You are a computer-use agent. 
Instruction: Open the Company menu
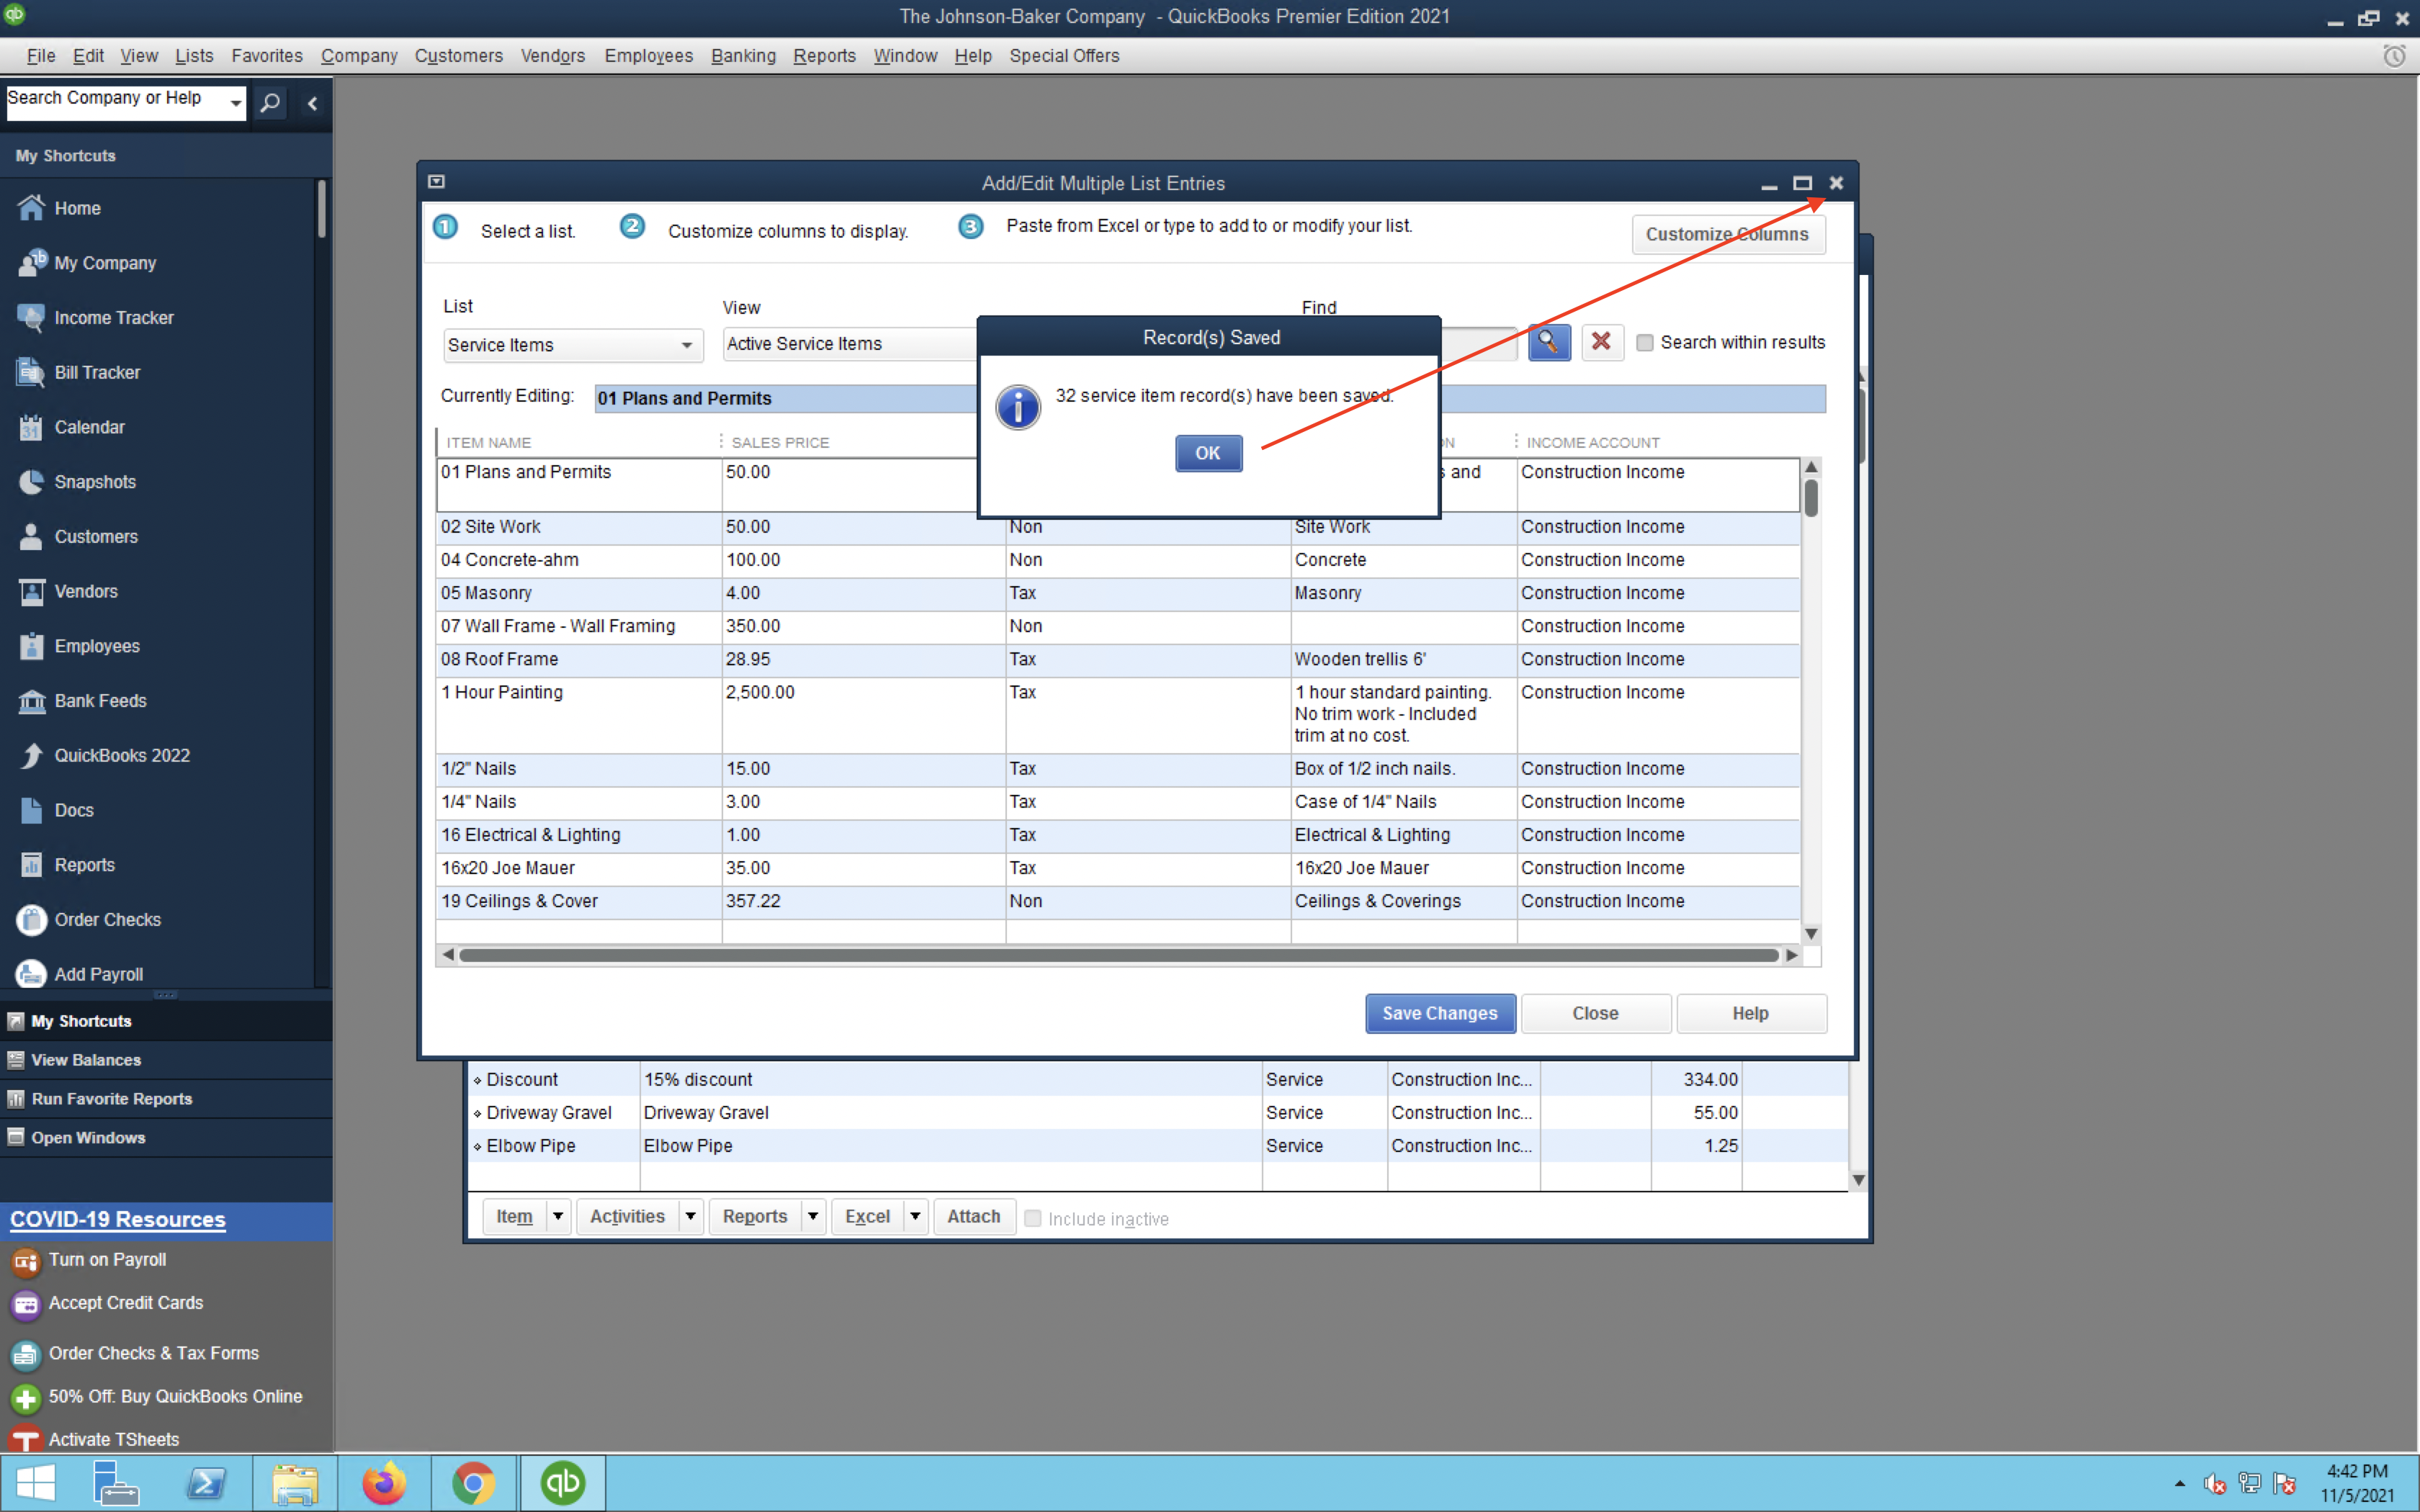pyautogui.click(x=359, y=56)
